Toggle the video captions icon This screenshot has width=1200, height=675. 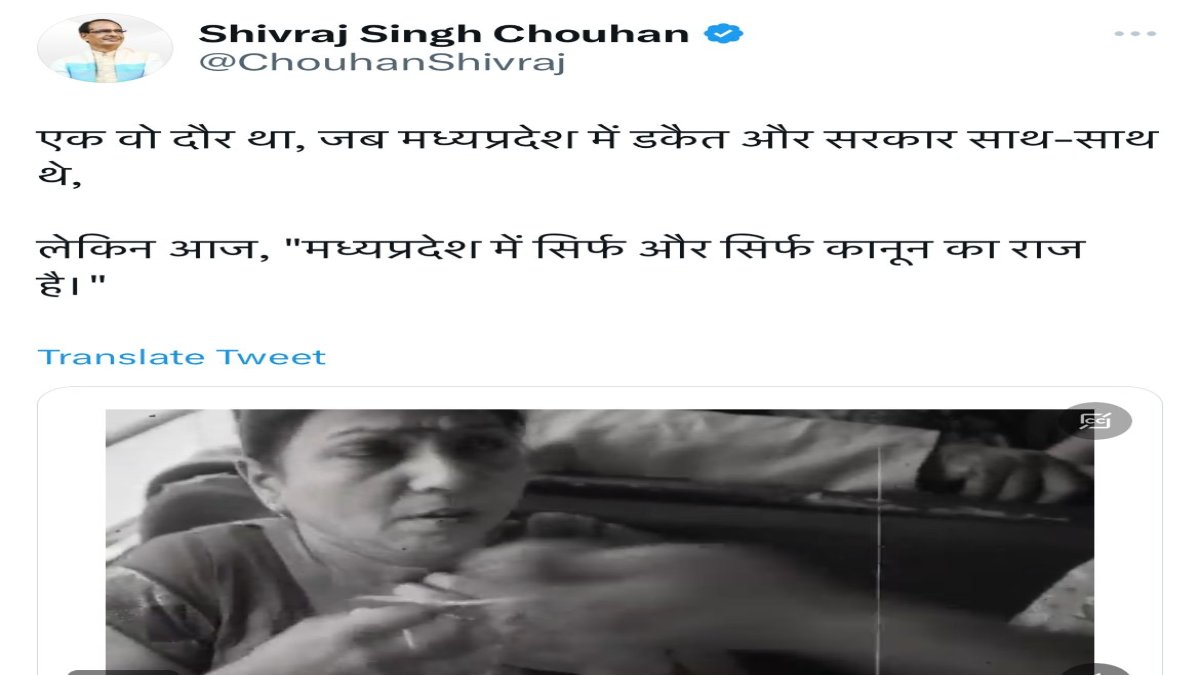[x=1095, y=421]
